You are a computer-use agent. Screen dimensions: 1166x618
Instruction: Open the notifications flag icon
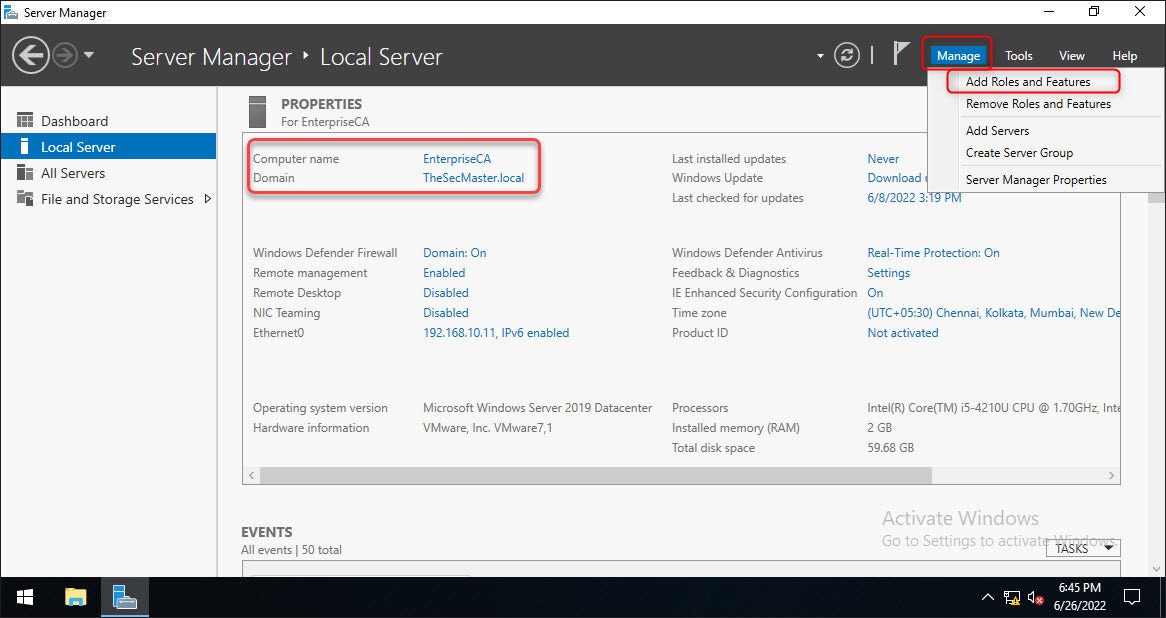point(901,54)
